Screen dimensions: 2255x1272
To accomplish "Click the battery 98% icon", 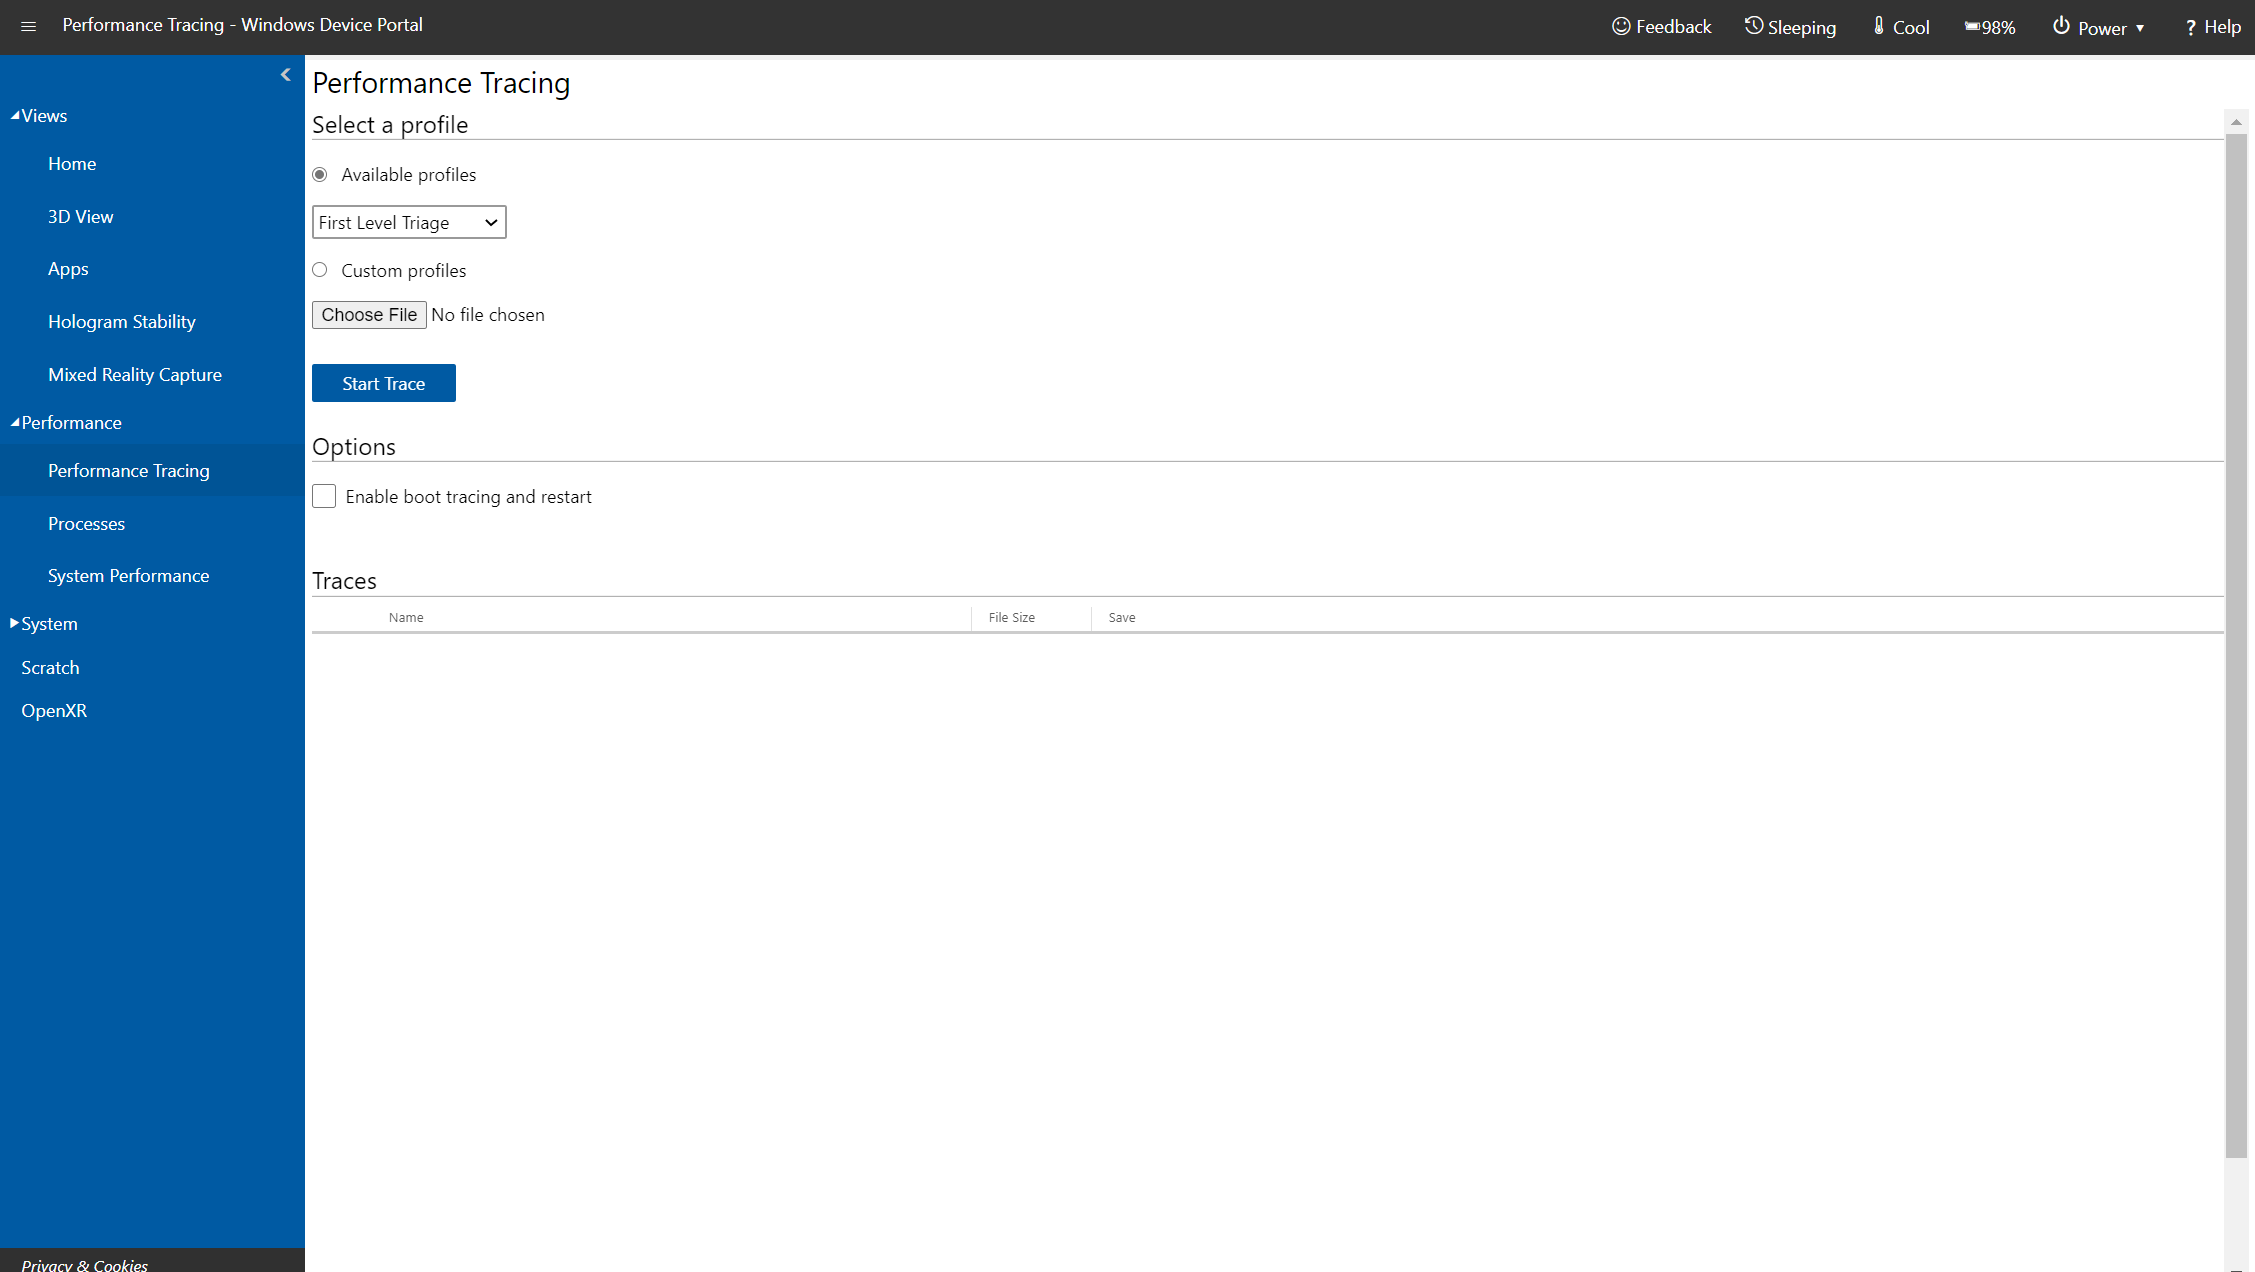I will pyautogui.click(x=1990, y=26).
